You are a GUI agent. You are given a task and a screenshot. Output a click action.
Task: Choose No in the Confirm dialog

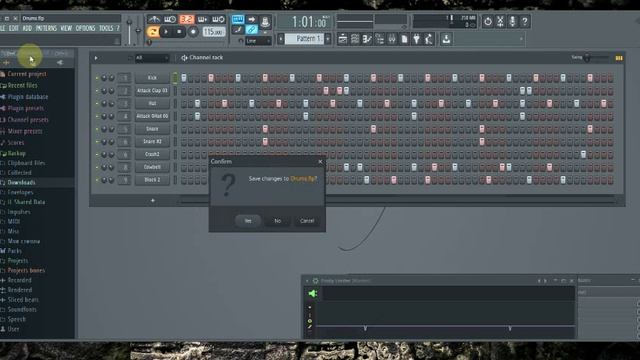(x=278, y=221)
